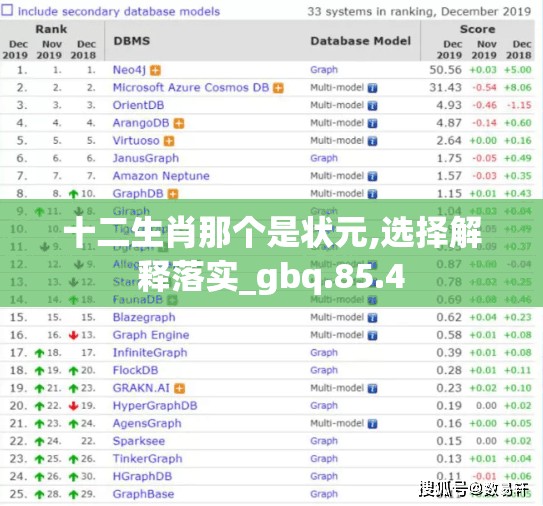Open Microsoft Azure Cosmos DB link
Viewport: 543px width, 506px height.
(x=191, y=88)
